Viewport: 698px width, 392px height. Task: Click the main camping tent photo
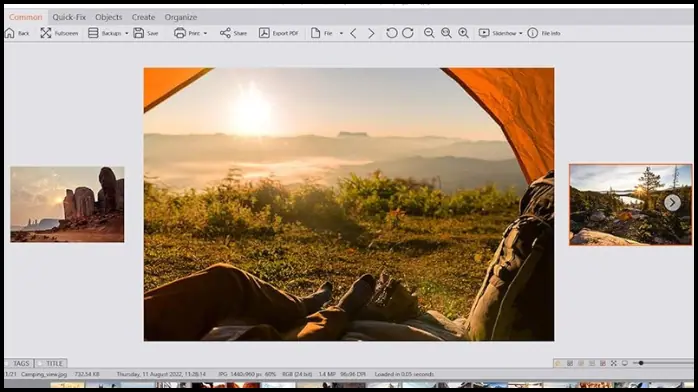pyautogui.click(x=349, y=205)
